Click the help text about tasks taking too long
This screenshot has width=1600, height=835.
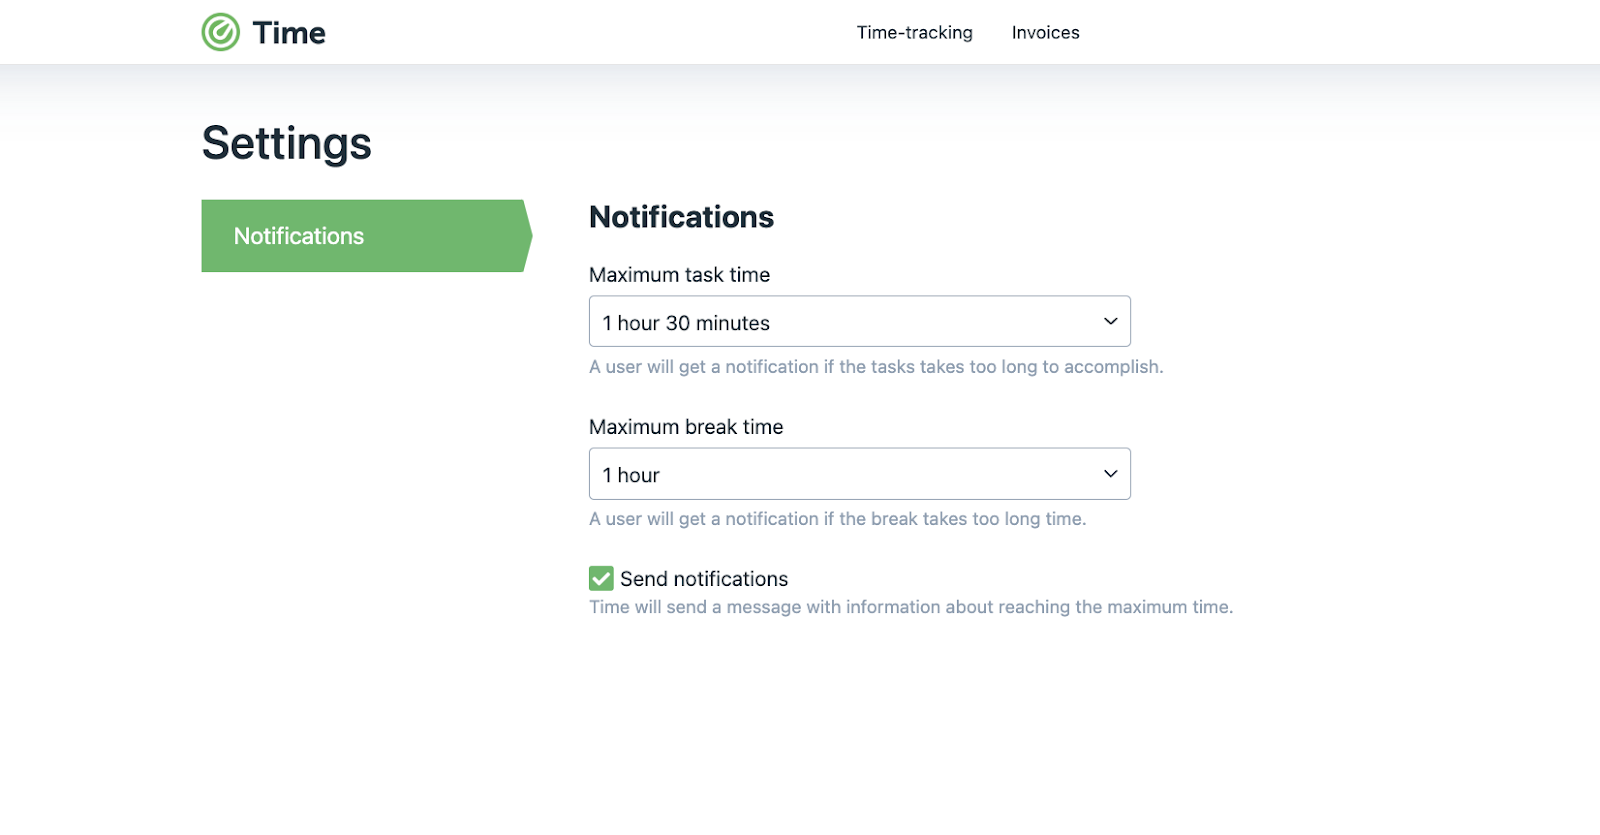click(x=876, y=367)
